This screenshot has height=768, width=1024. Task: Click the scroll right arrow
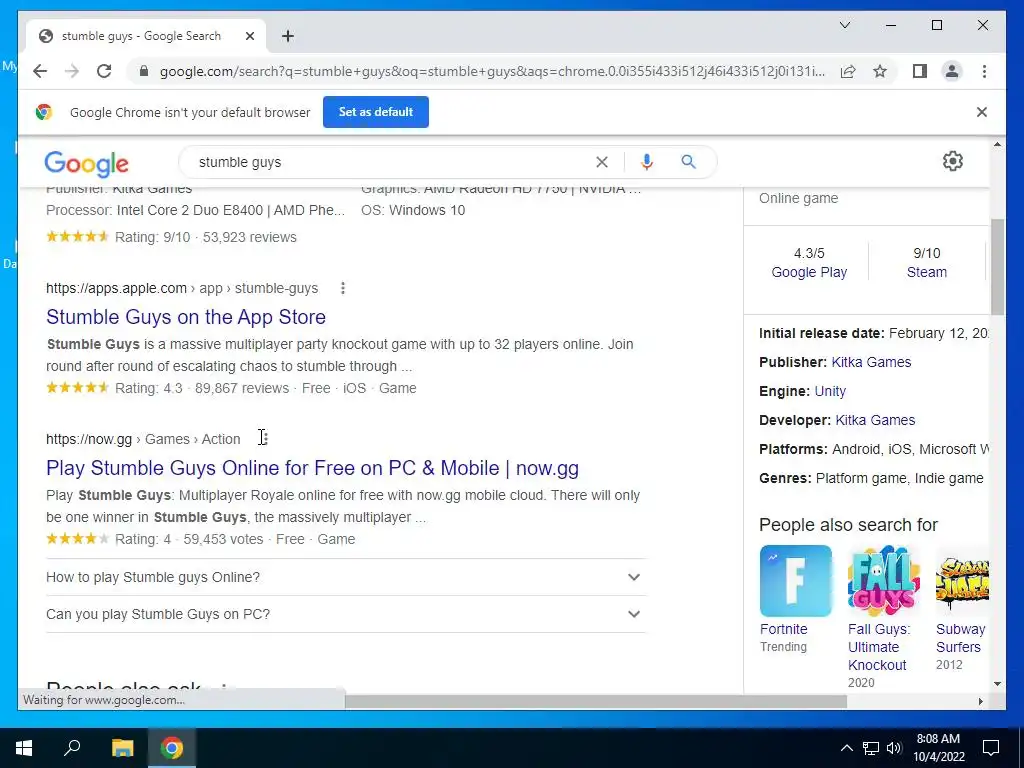coord(980,701)
